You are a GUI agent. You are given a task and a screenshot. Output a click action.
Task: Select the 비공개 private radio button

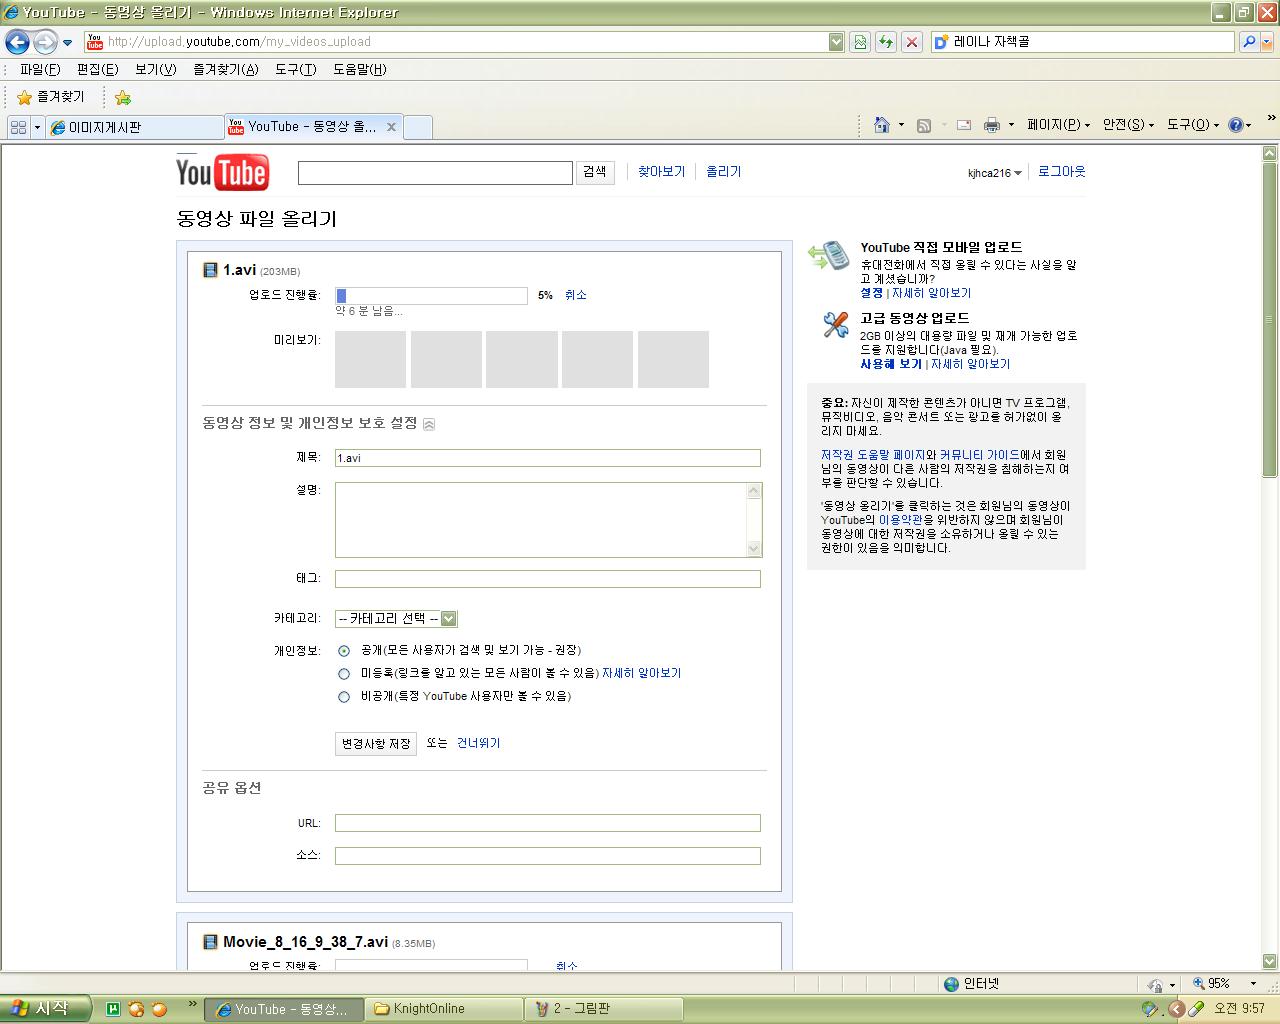tap(344, 697)
